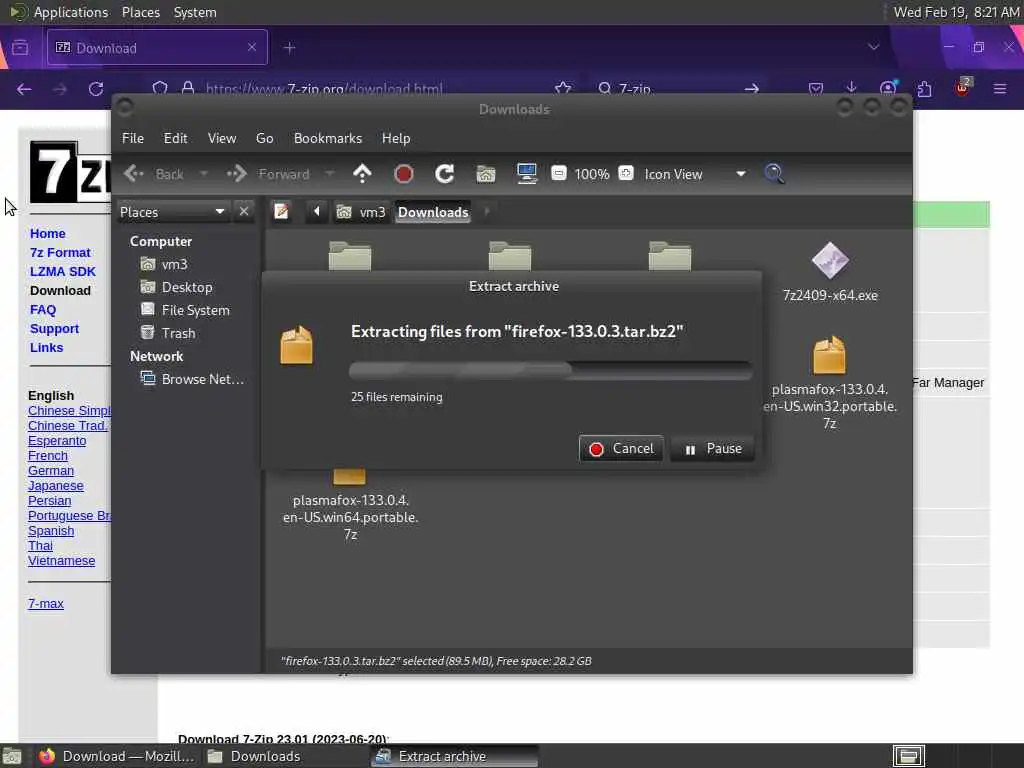Go back in Downloads file manager

coord(154,174)
